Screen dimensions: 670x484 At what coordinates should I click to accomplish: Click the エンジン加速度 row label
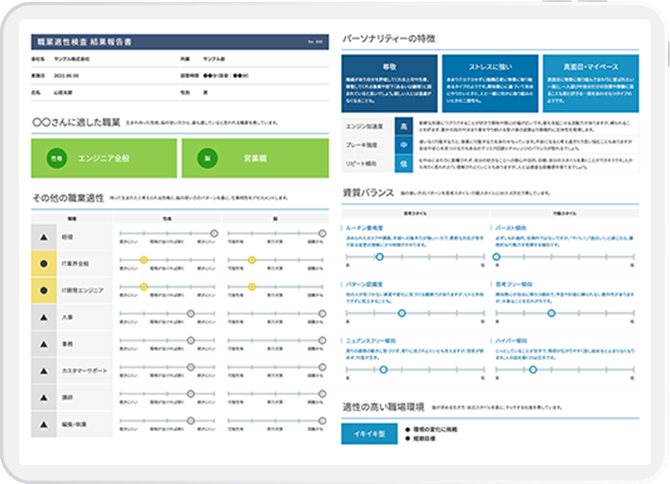[364, 126]
